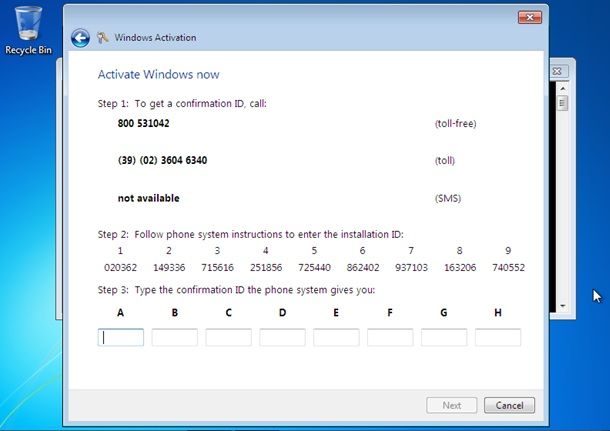Close the Windows Activation dialog
610x431 pixels.
[x=530, y=17]
